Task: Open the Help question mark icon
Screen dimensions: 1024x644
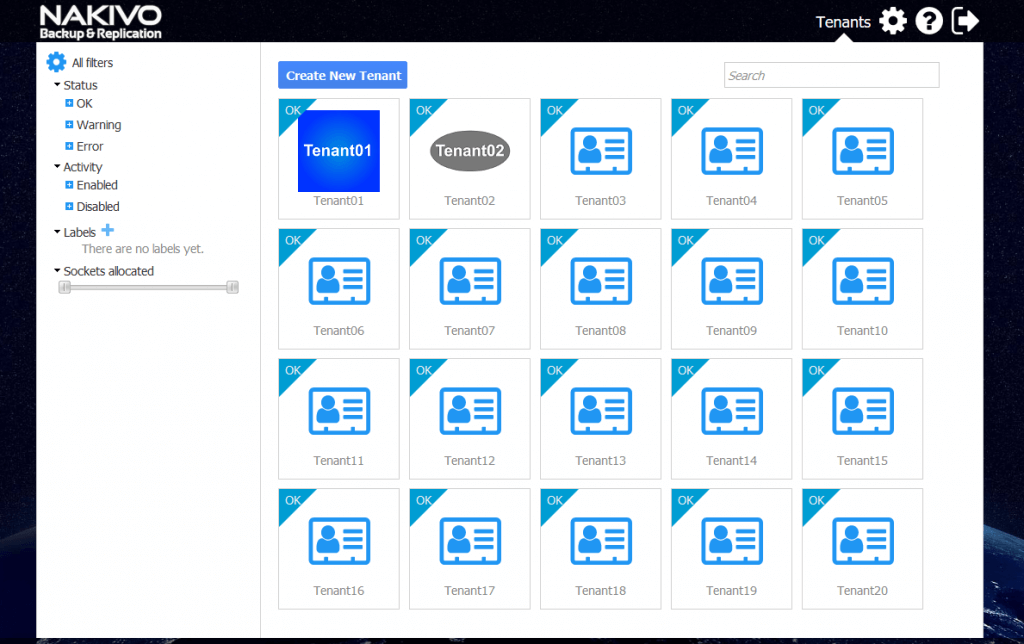Action: click(929, 21)
